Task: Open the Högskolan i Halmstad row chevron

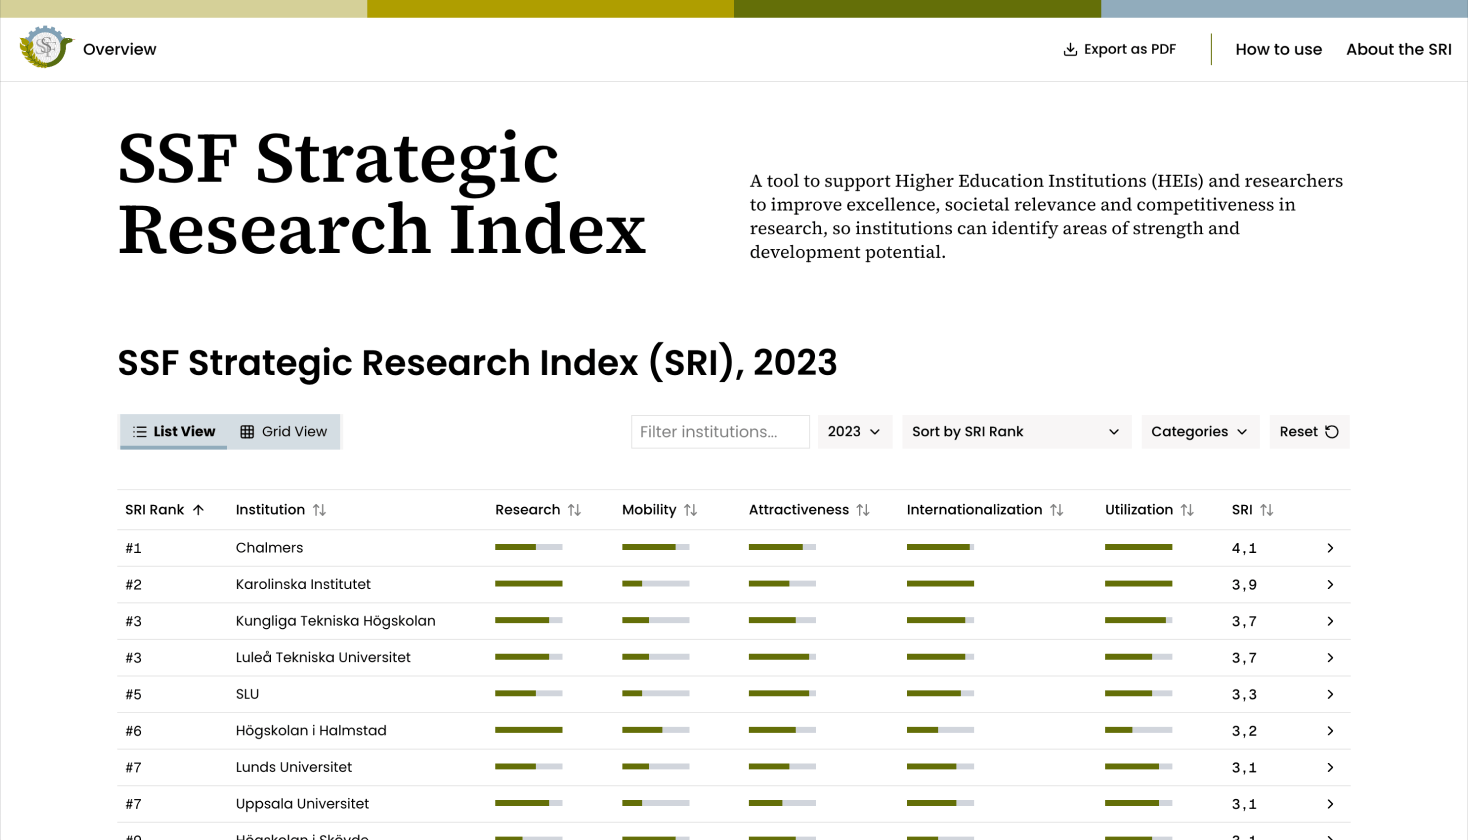Action: pyautogui.click(x=1330, y=731)
